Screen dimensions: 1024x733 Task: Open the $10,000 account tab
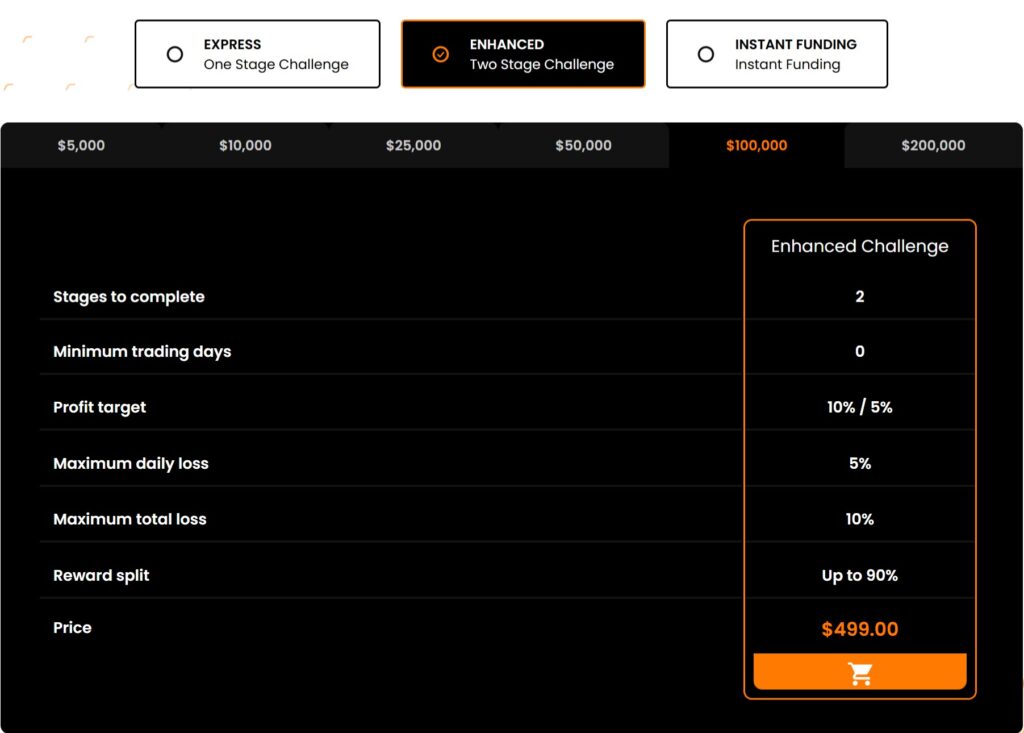(x=245, y=146)
